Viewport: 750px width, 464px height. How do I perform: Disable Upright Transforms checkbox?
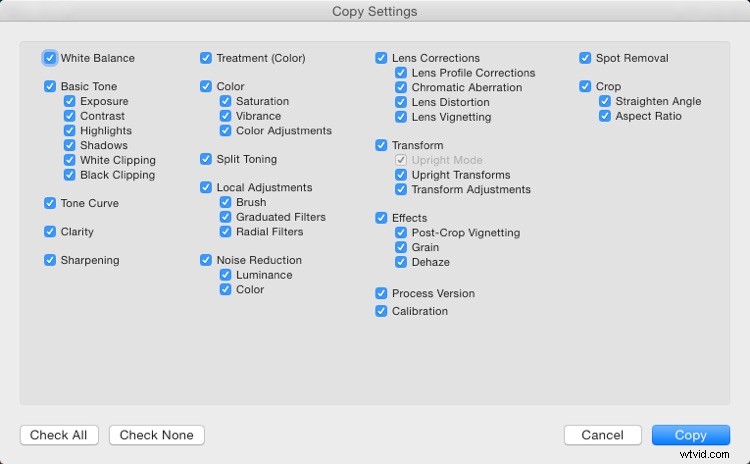point(401,175)
